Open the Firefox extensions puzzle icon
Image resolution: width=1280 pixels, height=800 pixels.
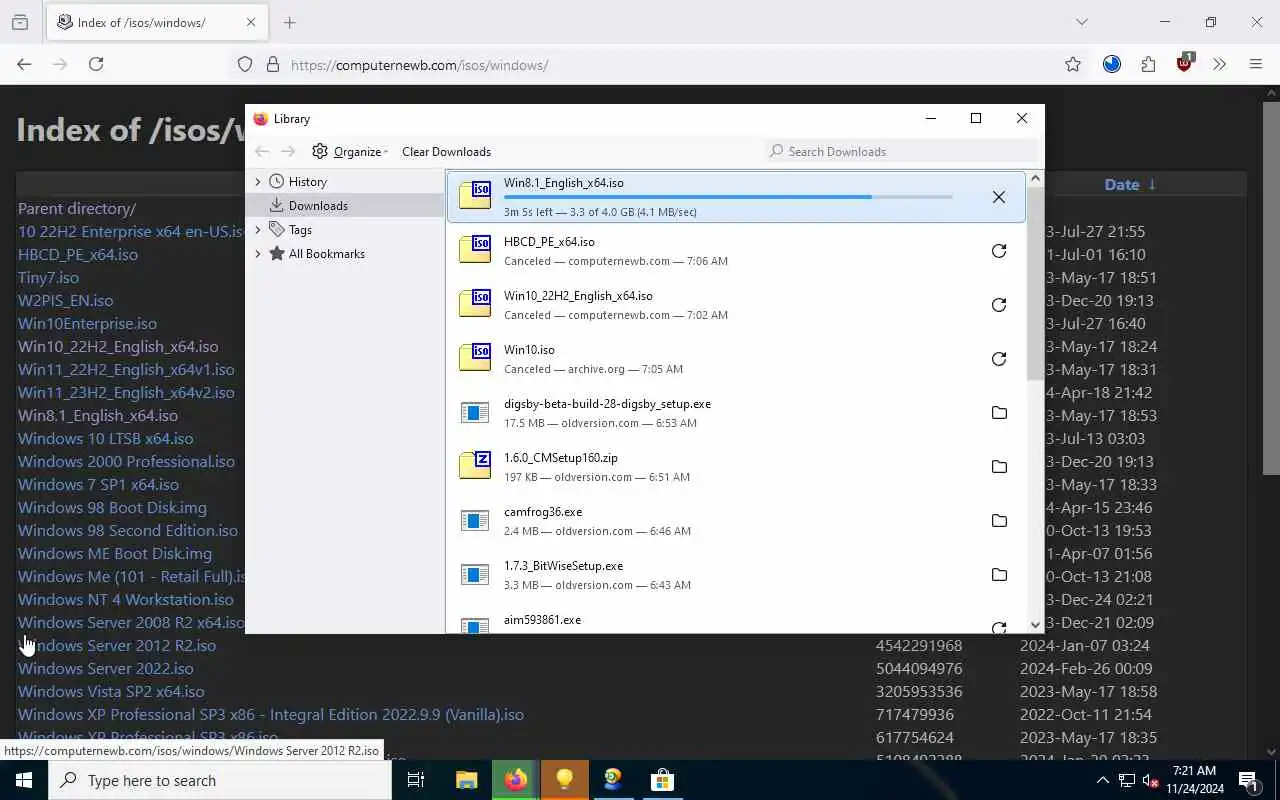click(1148, 65)
